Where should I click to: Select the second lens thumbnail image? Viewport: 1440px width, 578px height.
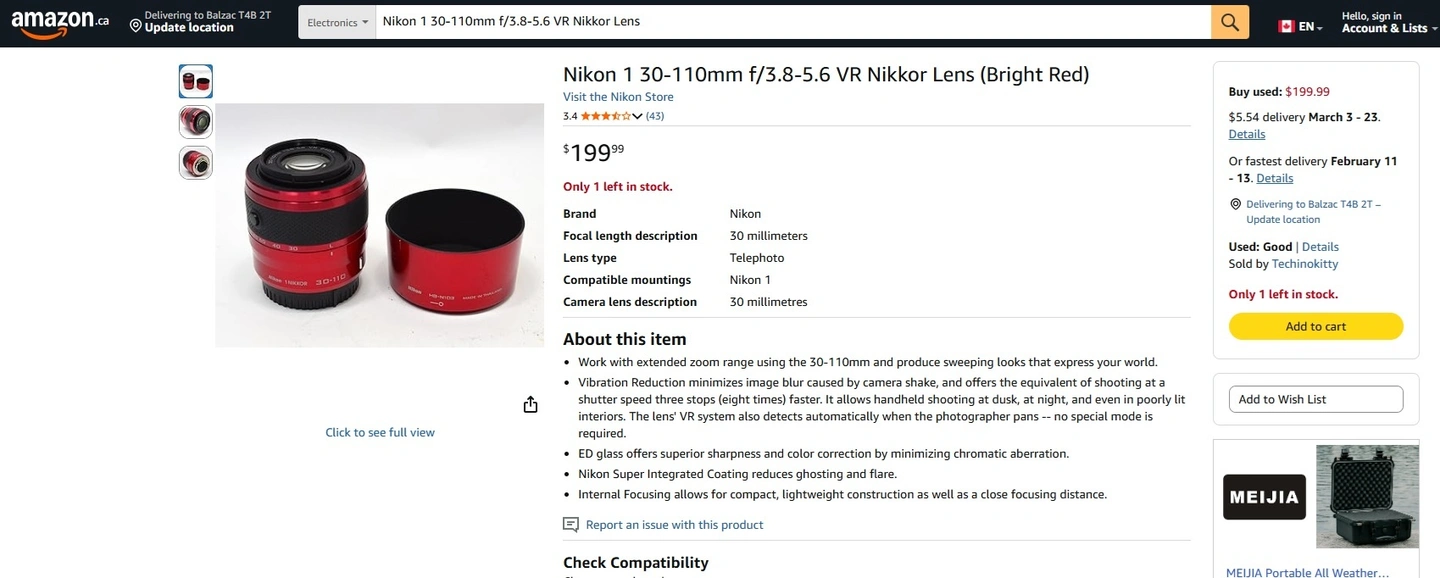(x=196, y=122)
